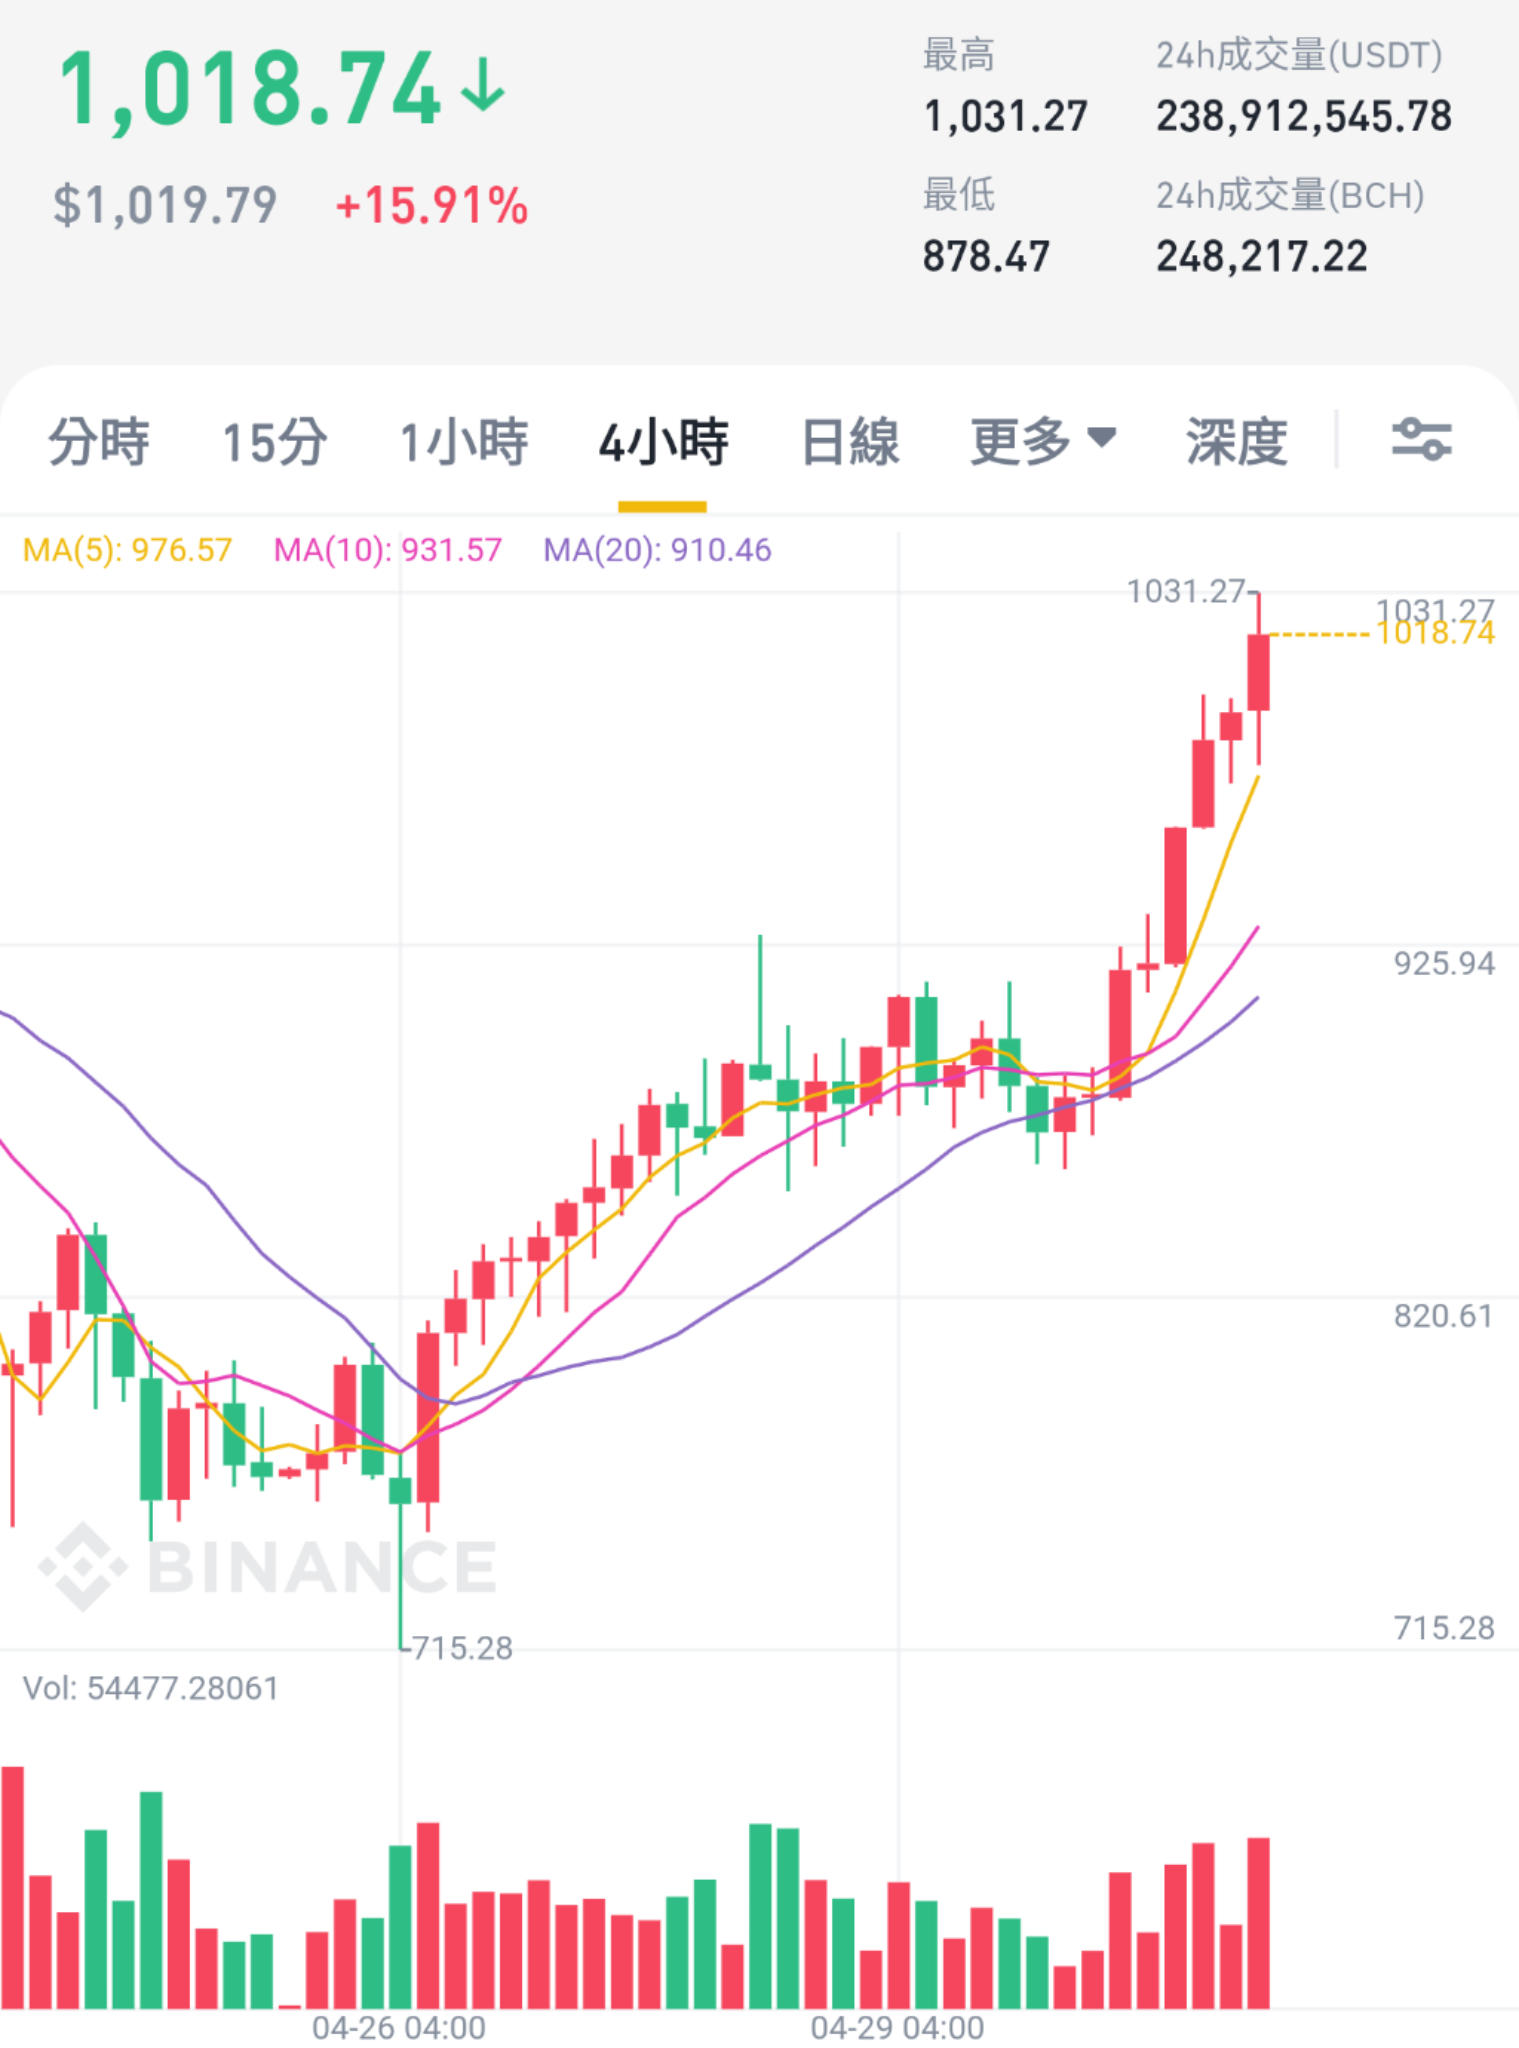Click the Binance watermark logo
1519x2048 pixels.
point(268,1566)
